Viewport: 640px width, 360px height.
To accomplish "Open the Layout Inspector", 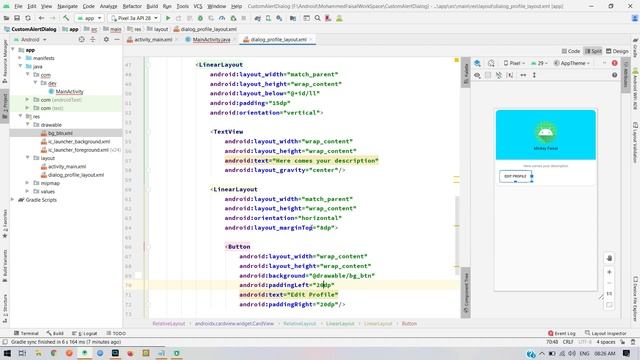I will click(605, 333).
